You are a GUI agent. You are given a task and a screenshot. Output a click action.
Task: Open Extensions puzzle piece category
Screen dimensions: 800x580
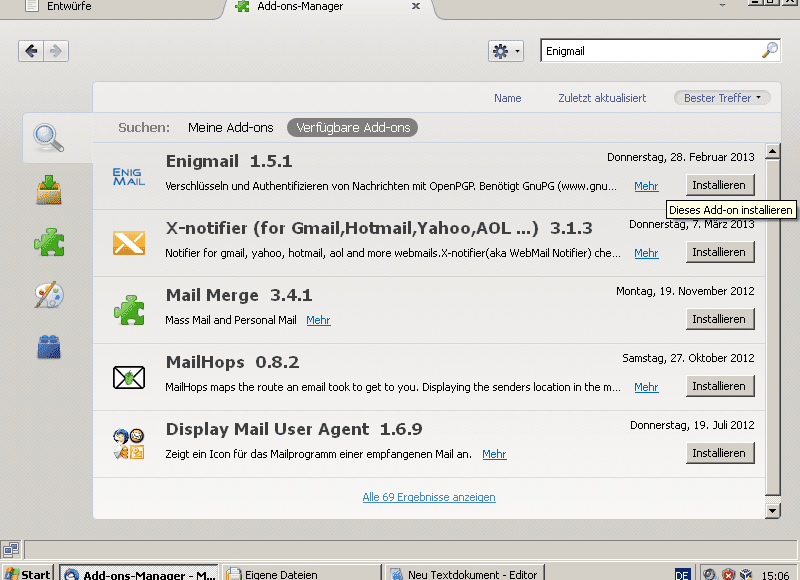coord(48,242)
